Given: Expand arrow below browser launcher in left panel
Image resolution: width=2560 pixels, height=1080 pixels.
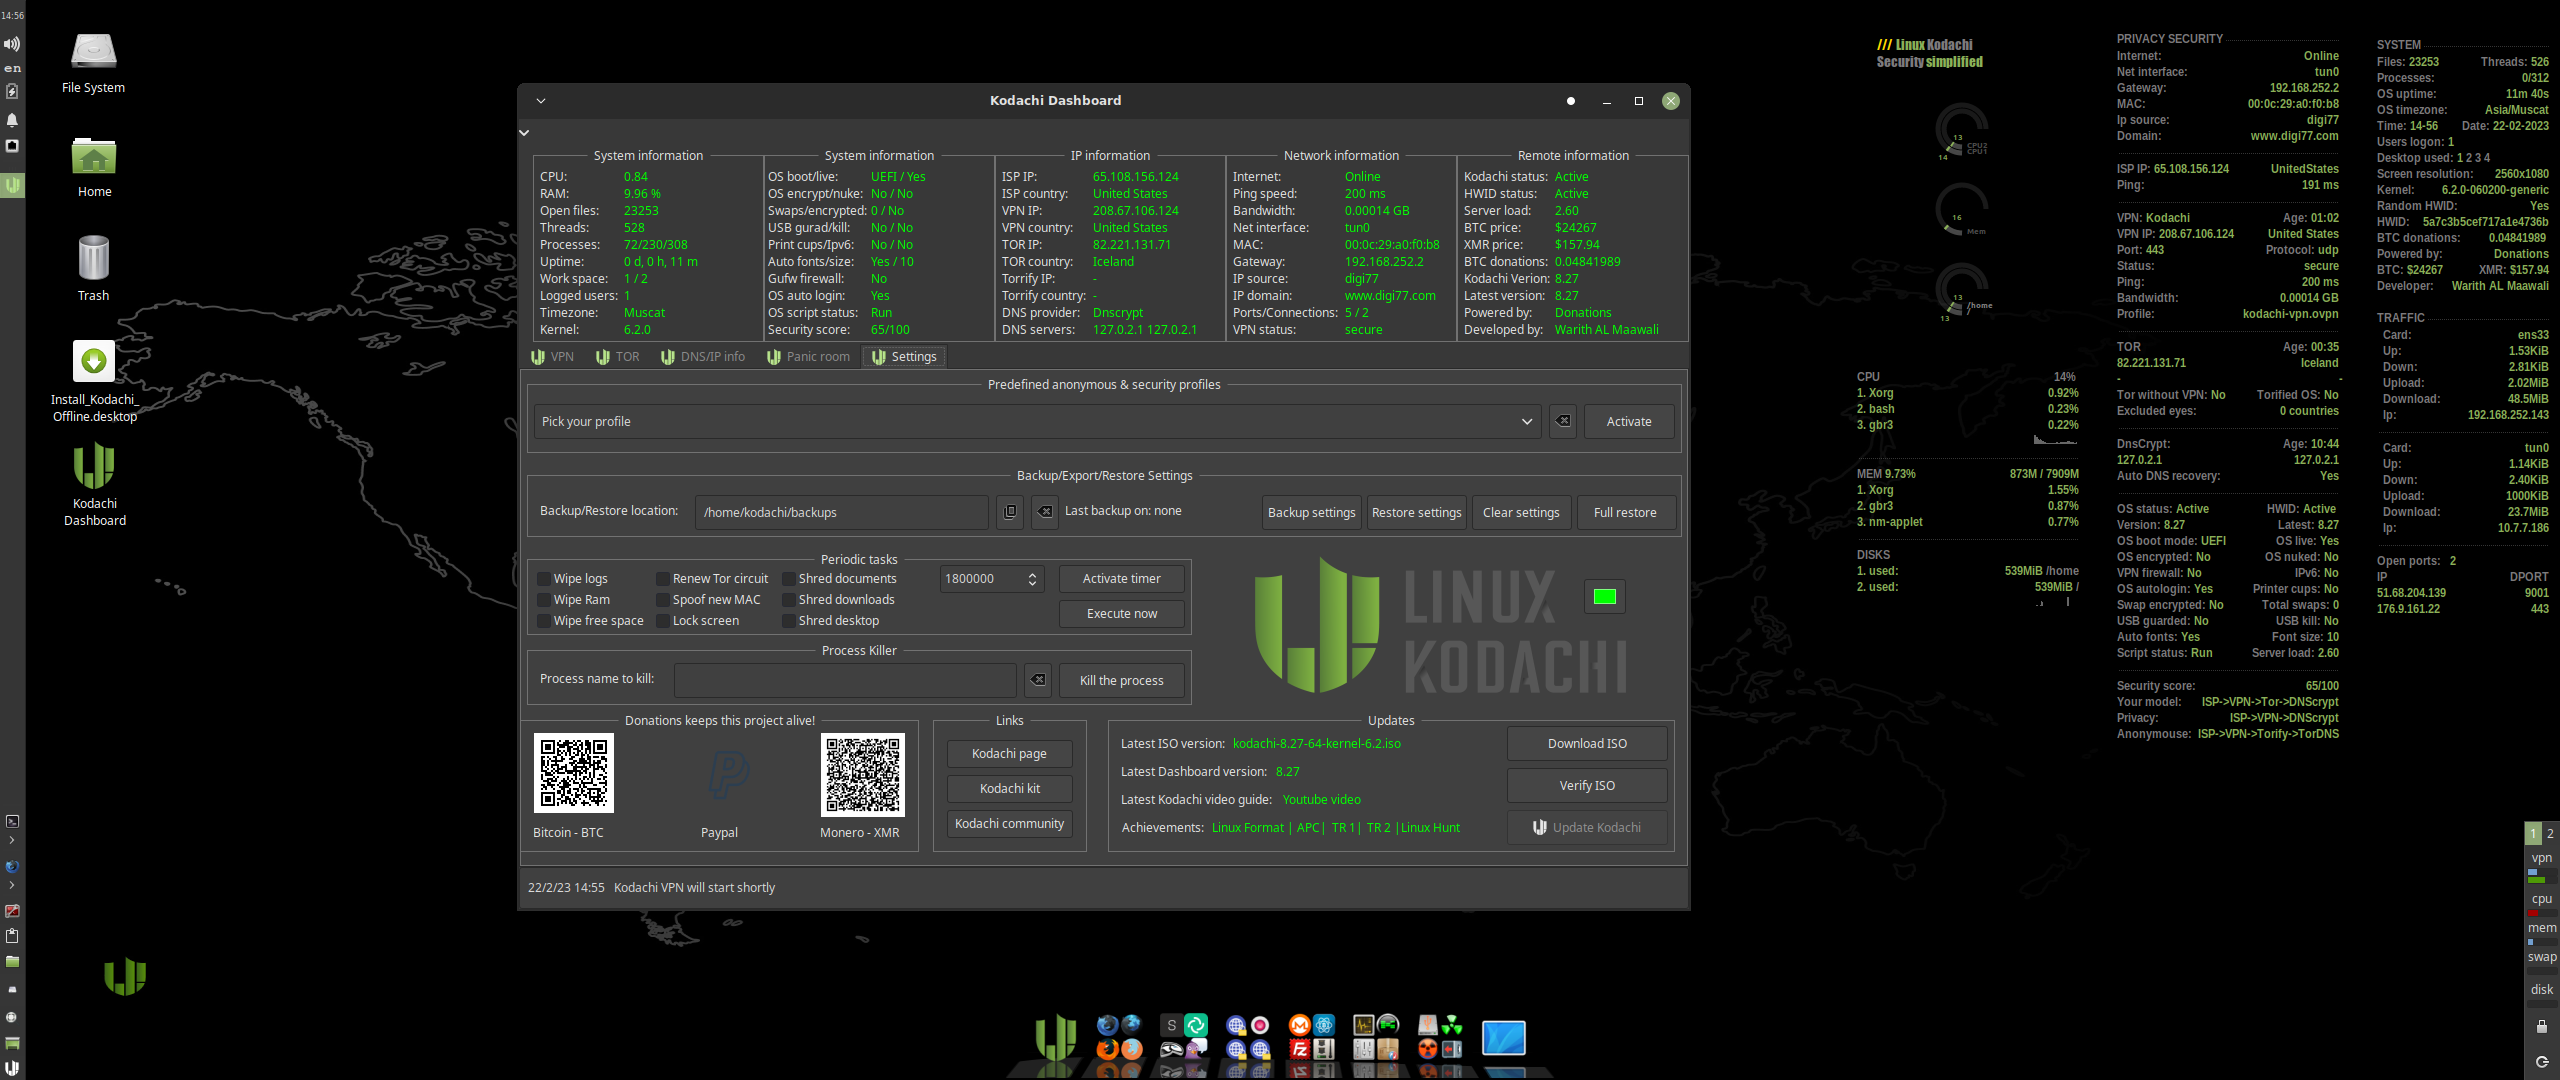Looking at the screenshot, I should point(12,885).
